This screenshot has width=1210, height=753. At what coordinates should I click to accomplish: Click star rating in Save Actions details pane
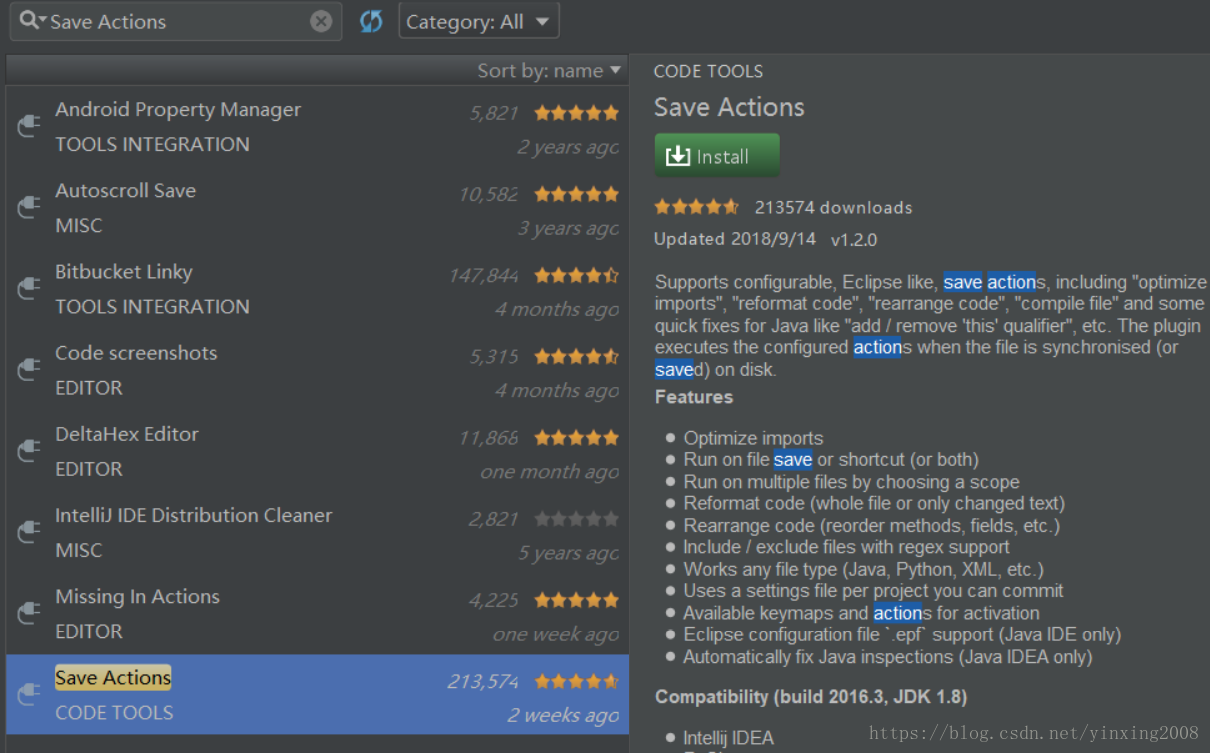[x=696, y=207]
